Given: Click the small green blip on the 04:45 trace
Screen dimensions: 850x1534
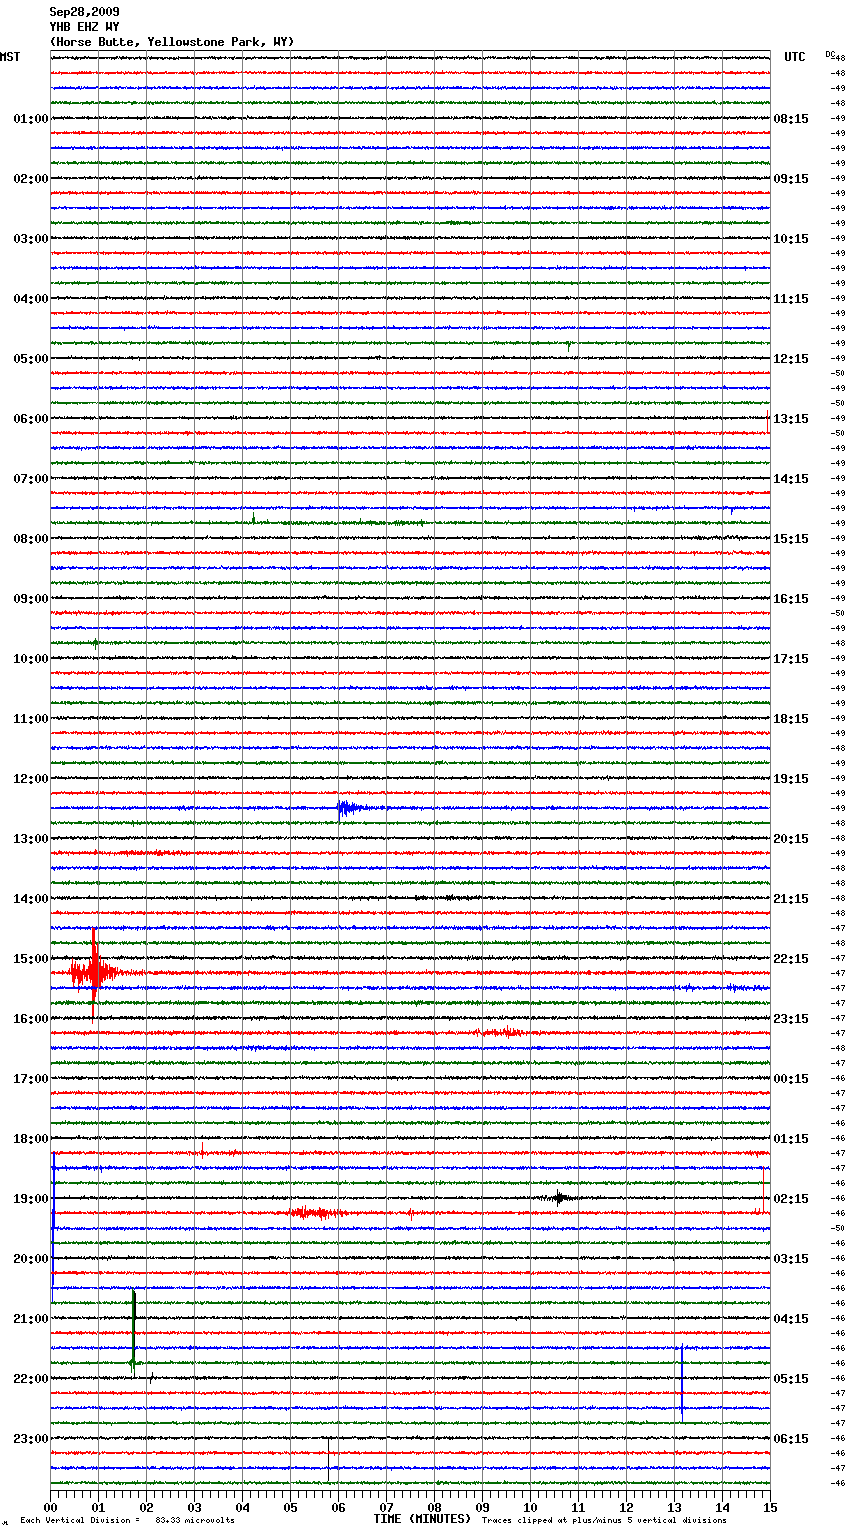Looking at the screenshot, I should point(569,346).
